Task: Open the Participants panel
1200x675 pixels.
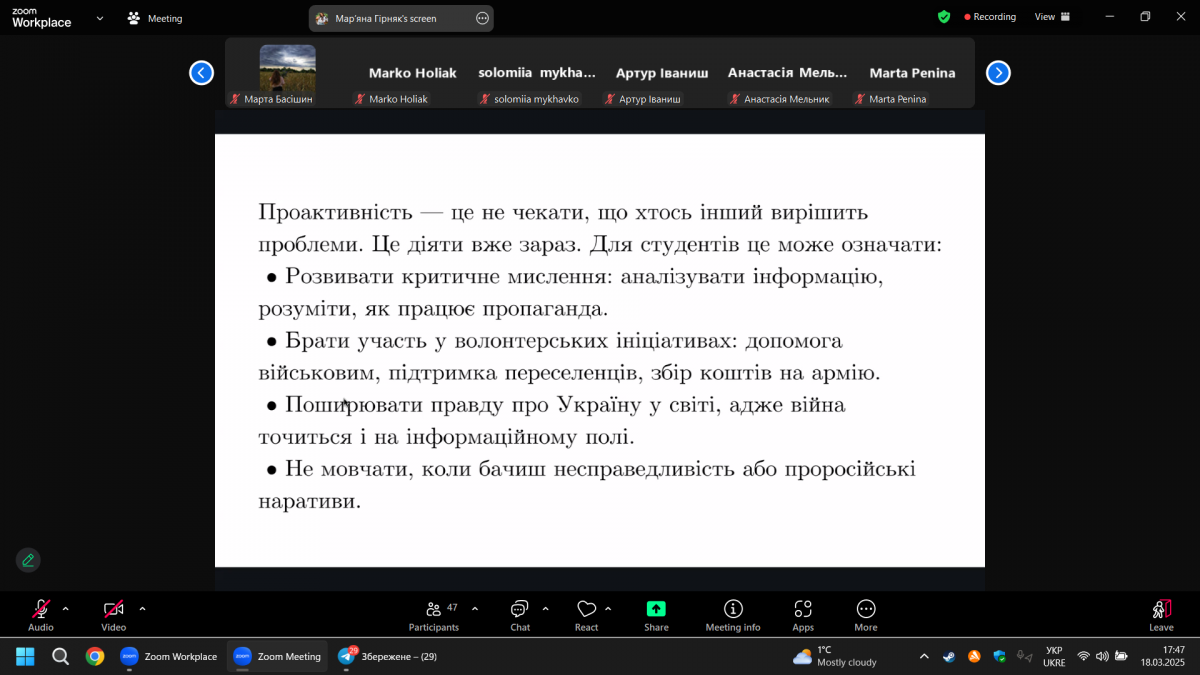Action: (434, 614)
